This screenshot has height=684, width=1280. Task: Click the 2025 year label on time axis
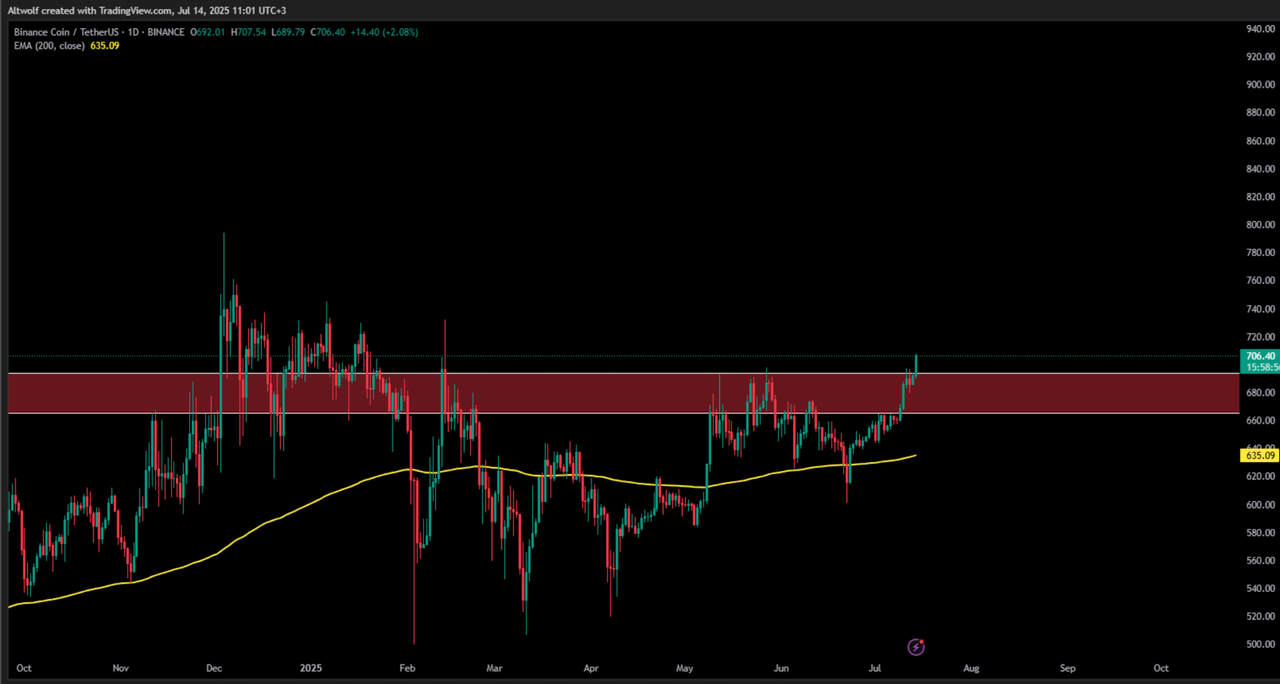(310, 667)
